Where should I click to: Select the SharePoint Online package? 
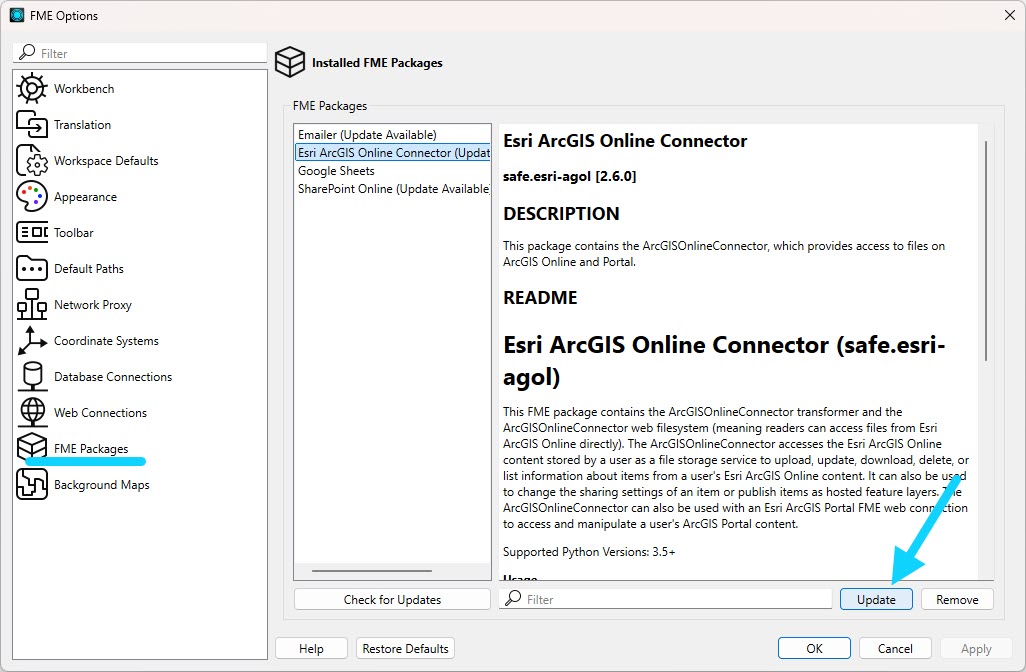tap(392, 188)
